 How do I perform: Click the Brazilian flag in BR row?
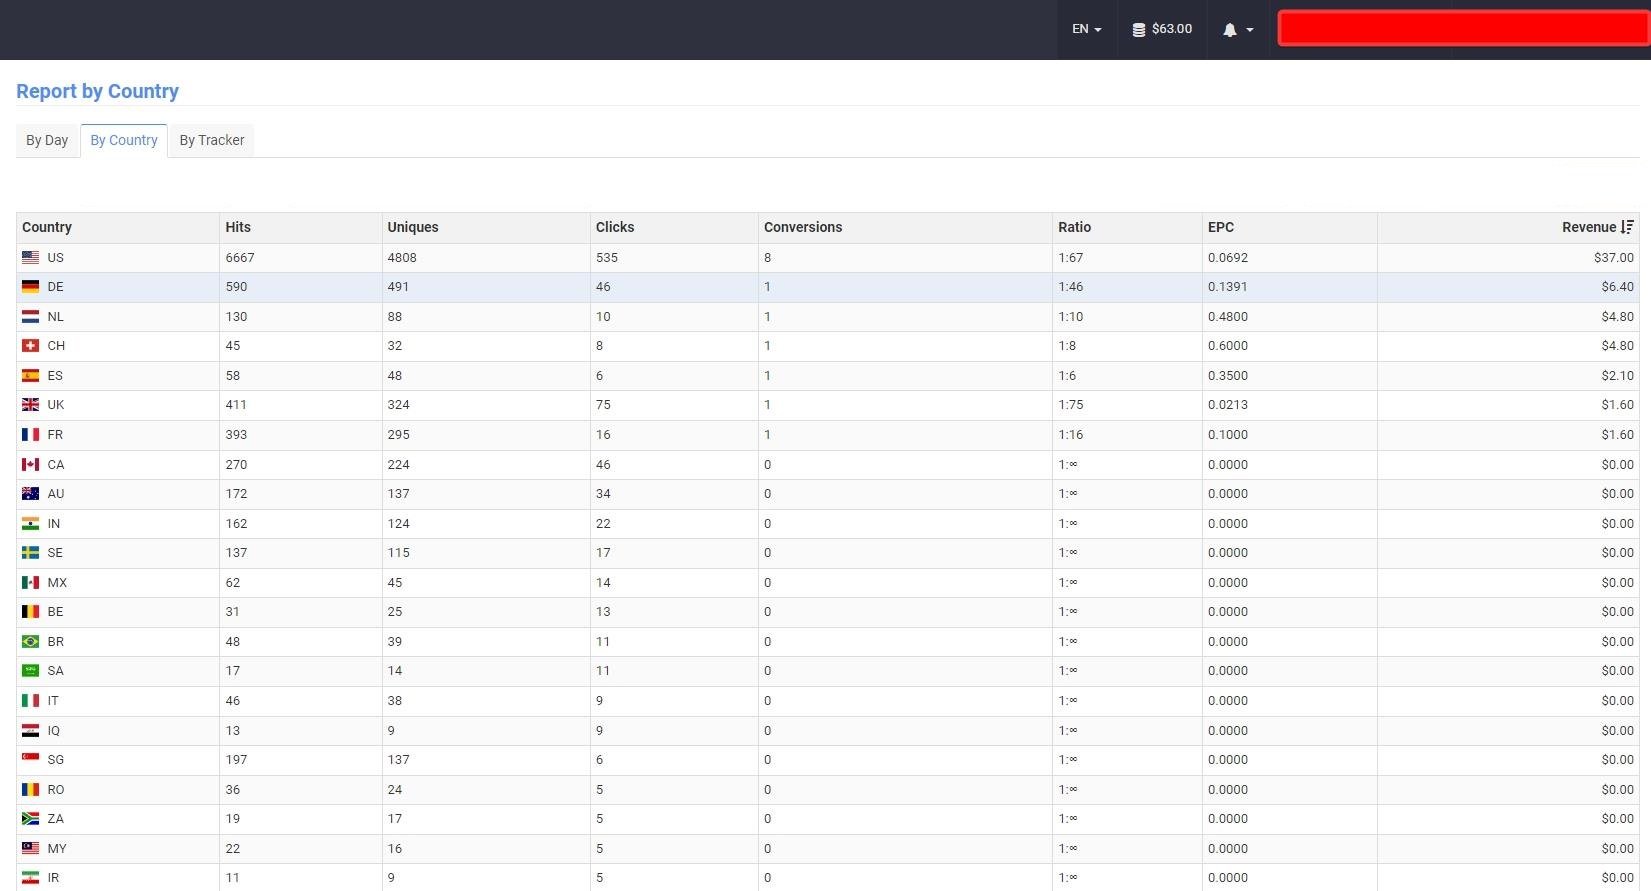coord(31,642)
